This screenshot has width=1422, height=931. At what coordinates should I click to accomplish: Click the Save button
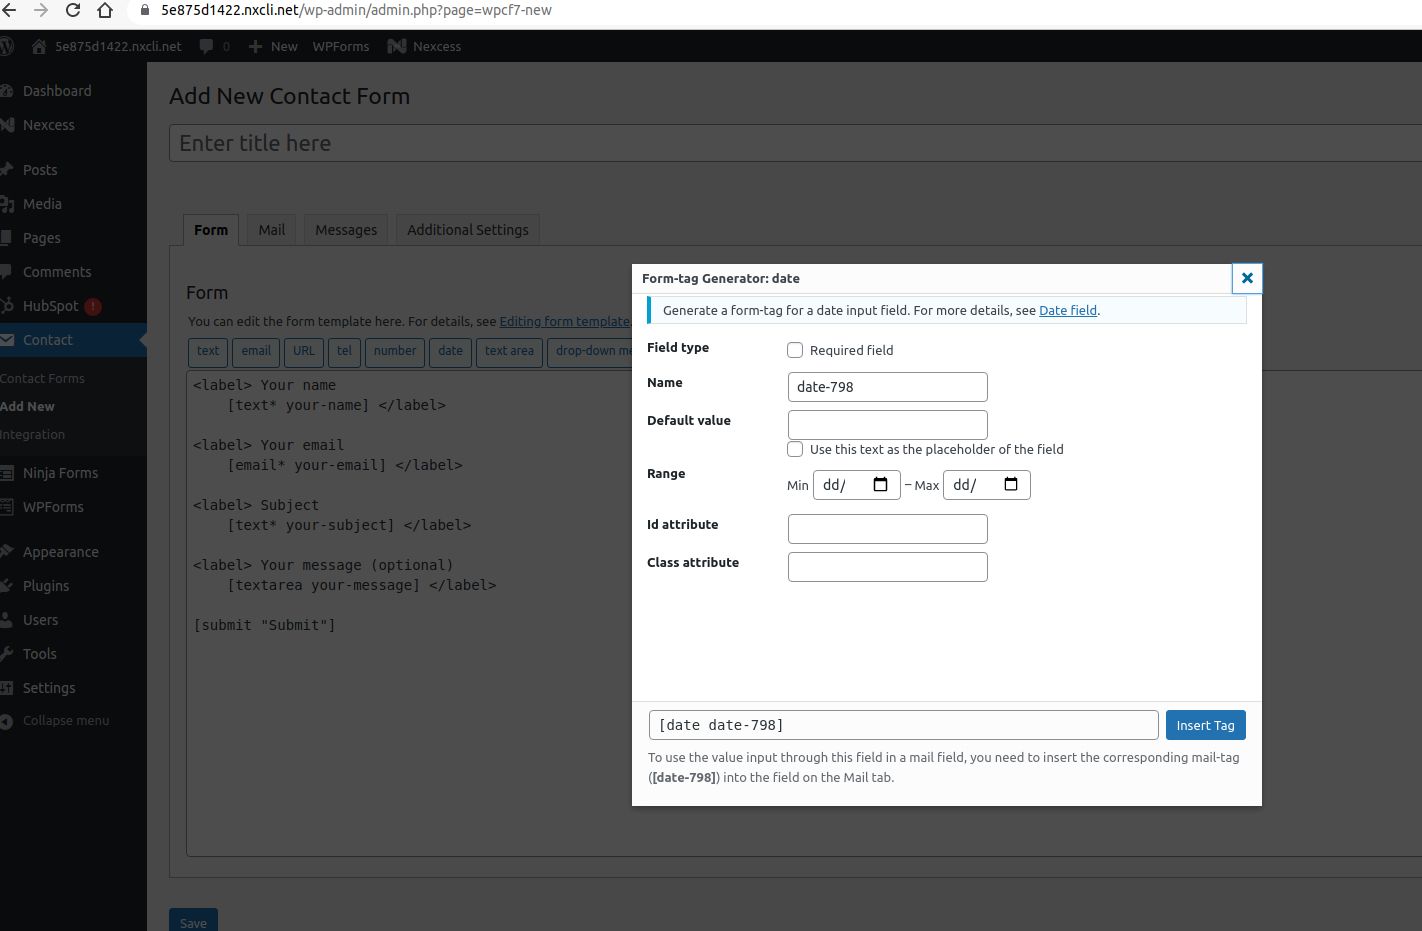click(x=193, y=921)
